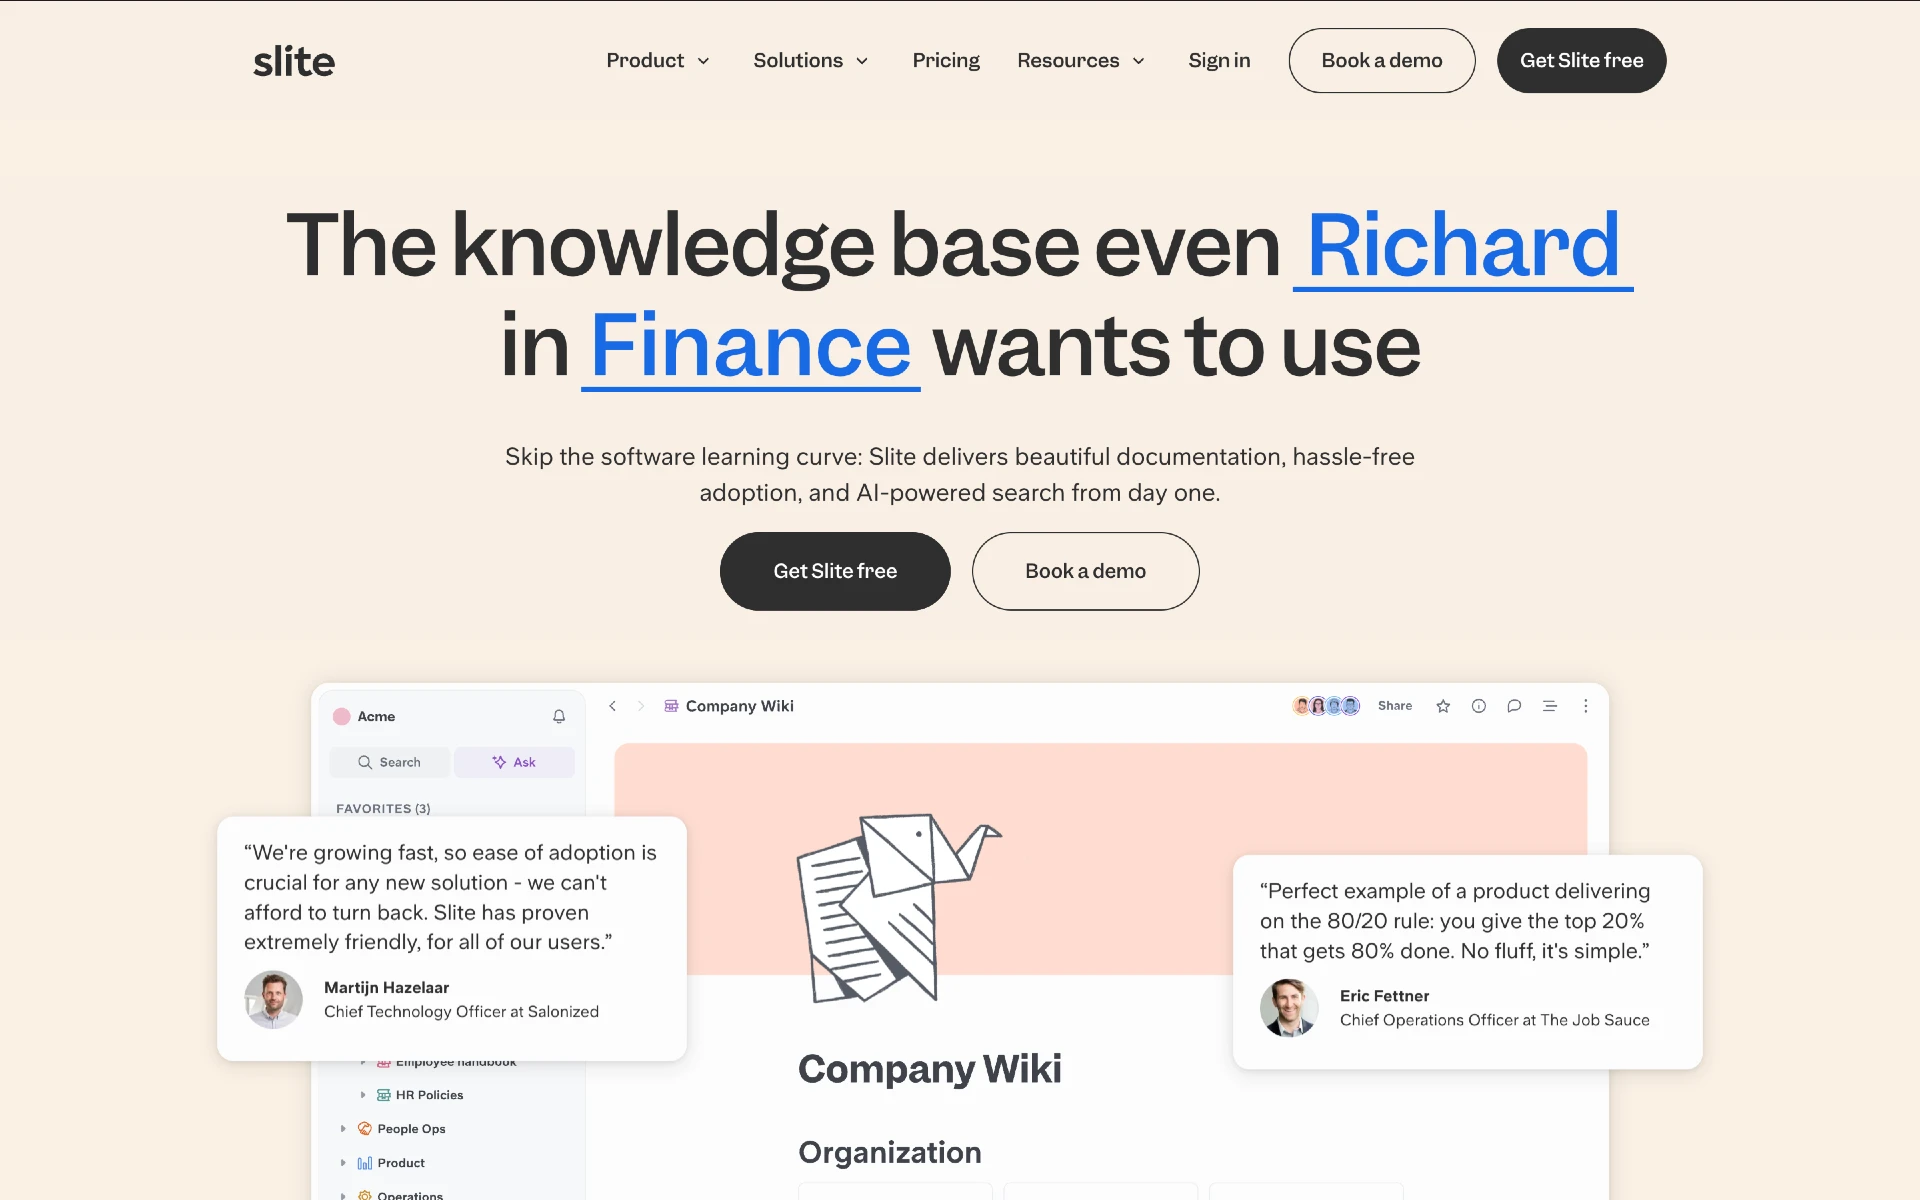Click the Pricing menu item
Image resolution: width=1920 pixels, height=1200 pixels.
(x=945, y=59)
